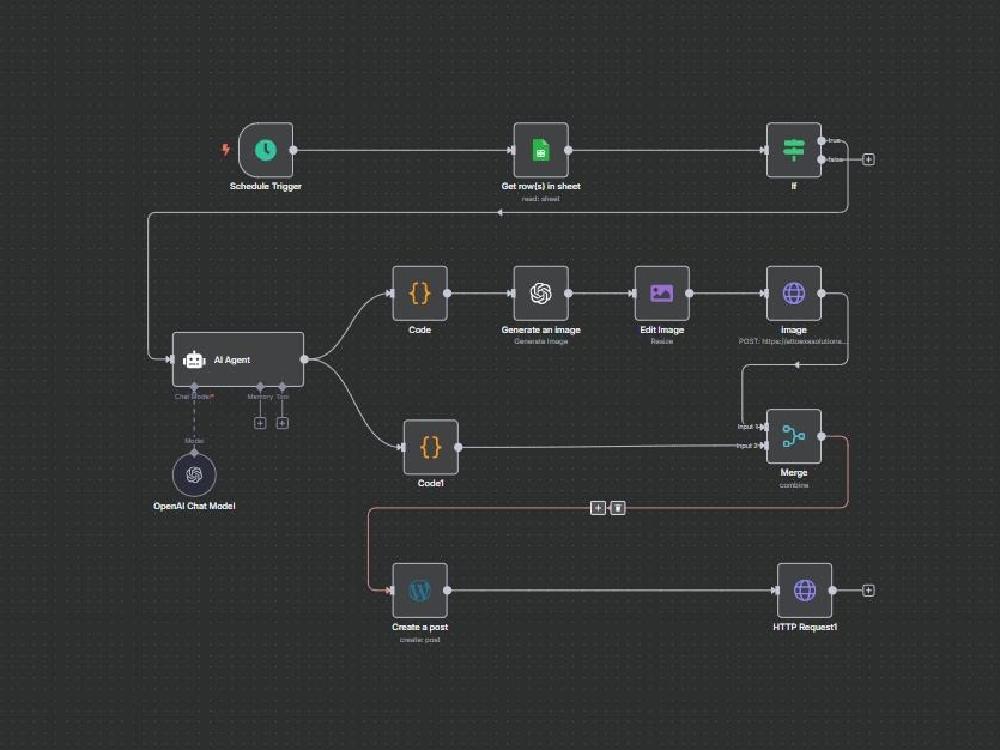The height and width of the screenshot is (750, 1000).
Task: Open the Get row(s) in sheet node
Action: [541, 150]
